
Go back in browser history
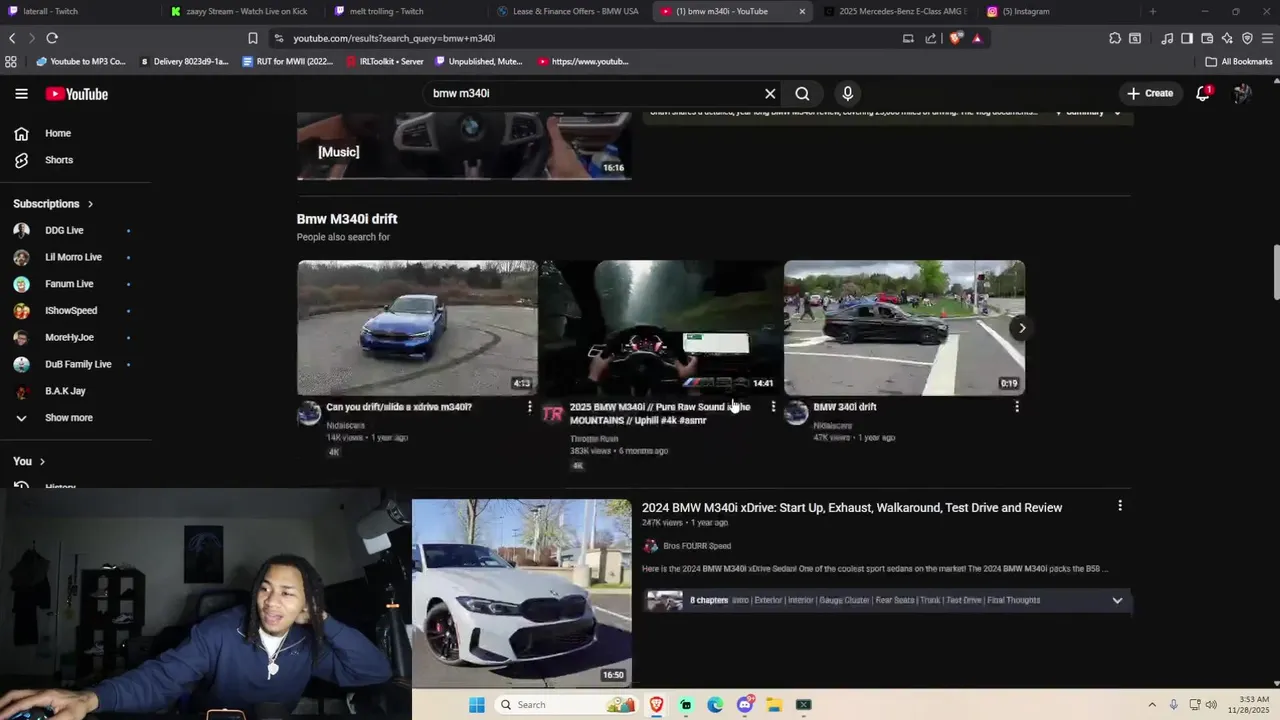click(12, 38)
